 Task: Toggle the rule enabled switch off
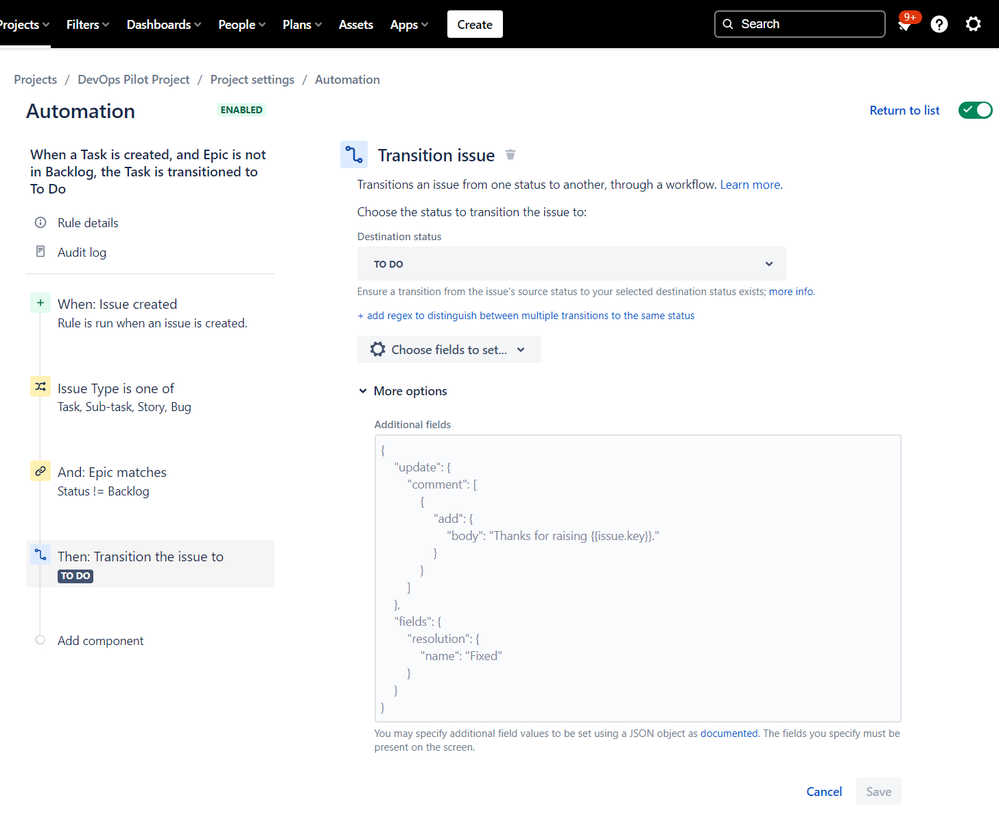975,110
